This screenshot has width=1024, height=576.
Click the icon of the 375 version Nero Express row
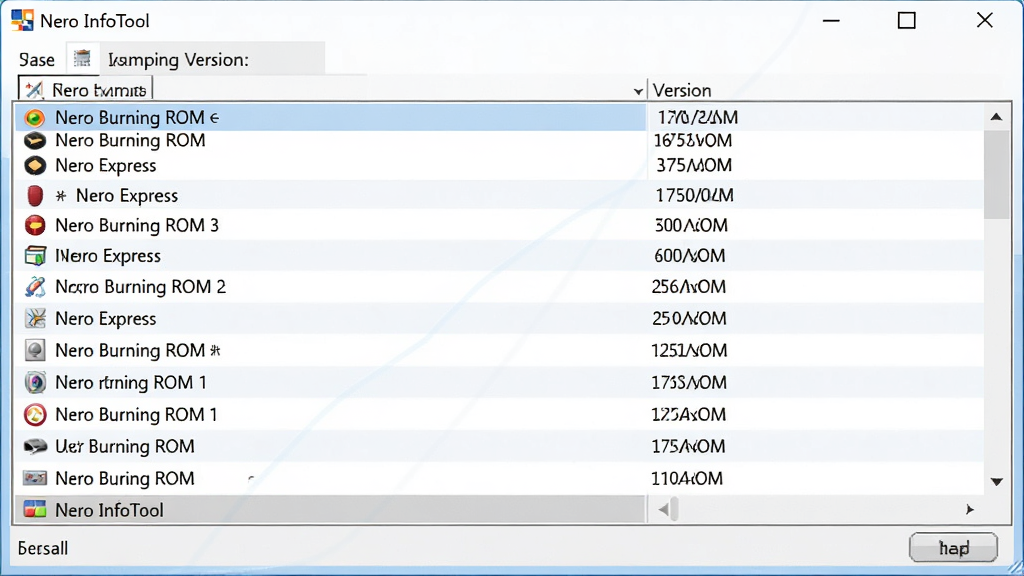click(35, 165)
